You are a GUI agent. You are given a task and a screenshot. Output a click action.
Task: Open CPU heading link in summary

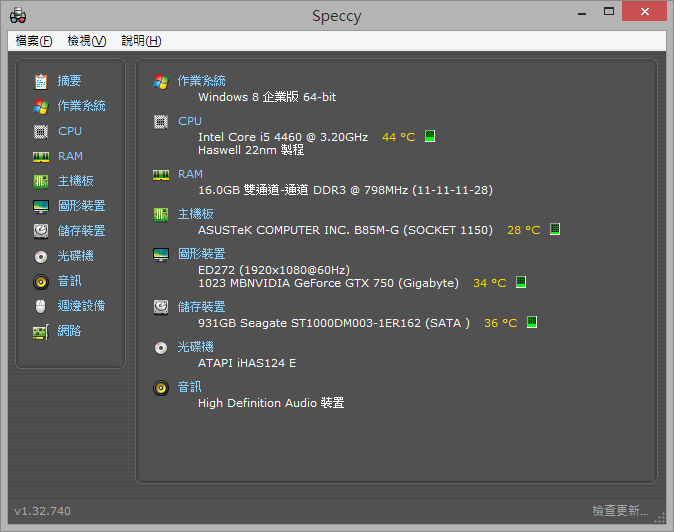[x=190, y=121]
